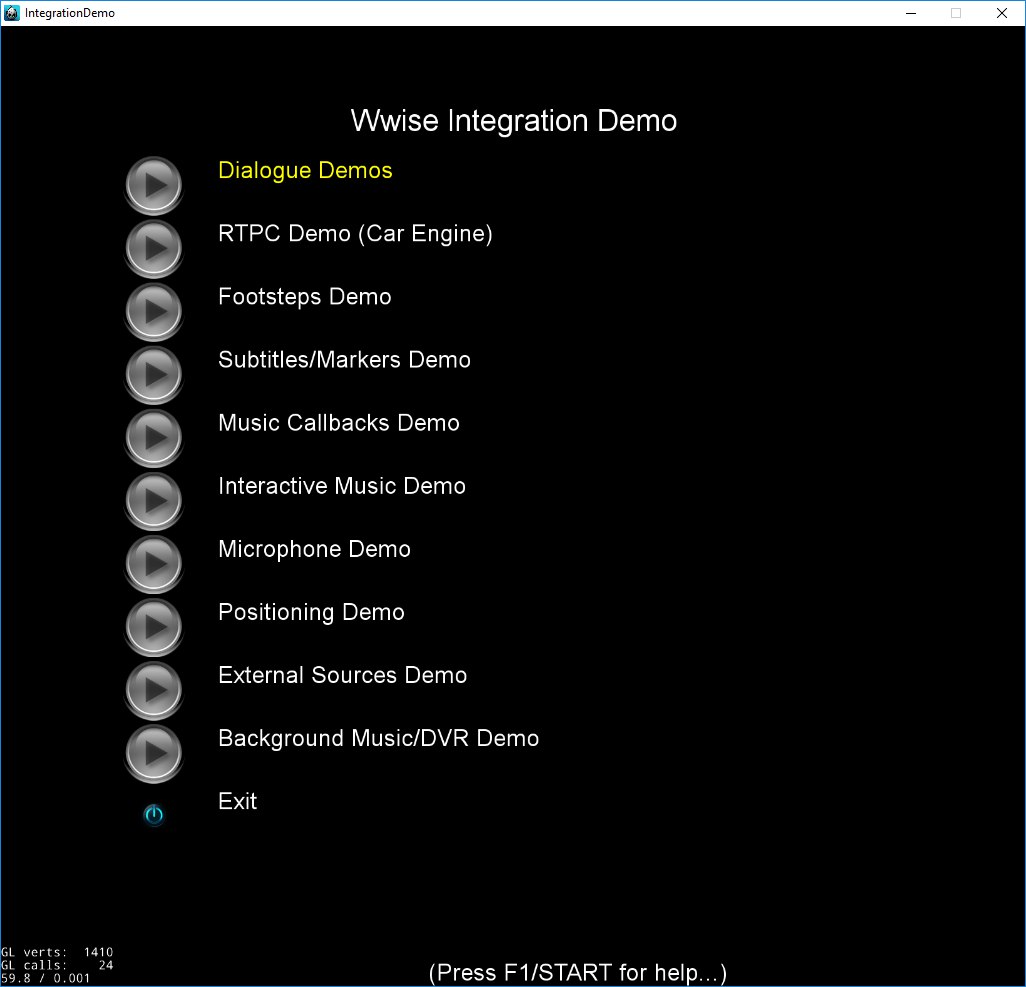This screenshot has width=1026, height=987.
Task: Click the External Sources Demo play icon
Action: click(153, 688)
